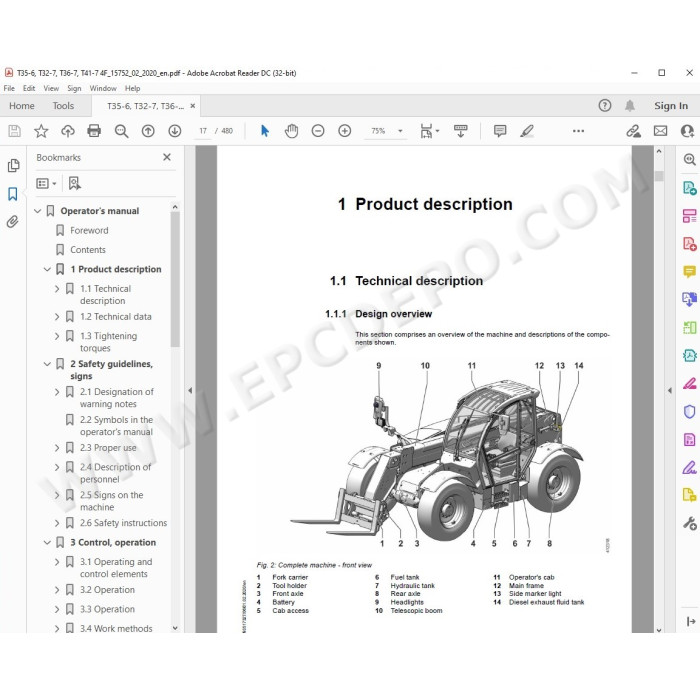This screenshot has height=700, width=700.
Task: Open Export PDF tool in right pane
Action: (x=689, y=188)
